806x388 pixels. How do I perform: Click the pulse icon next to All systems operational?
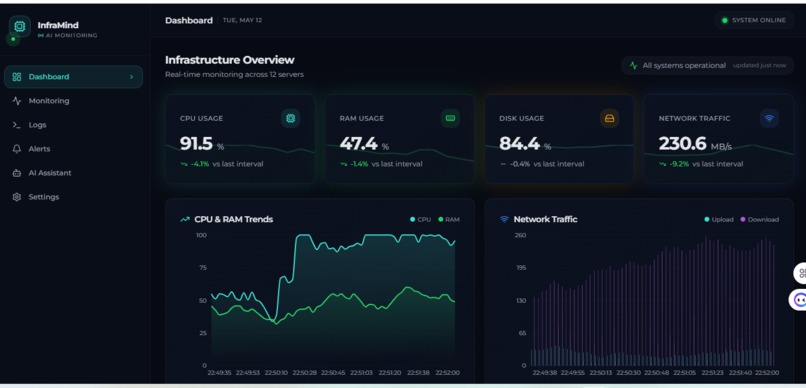[633, 66]
